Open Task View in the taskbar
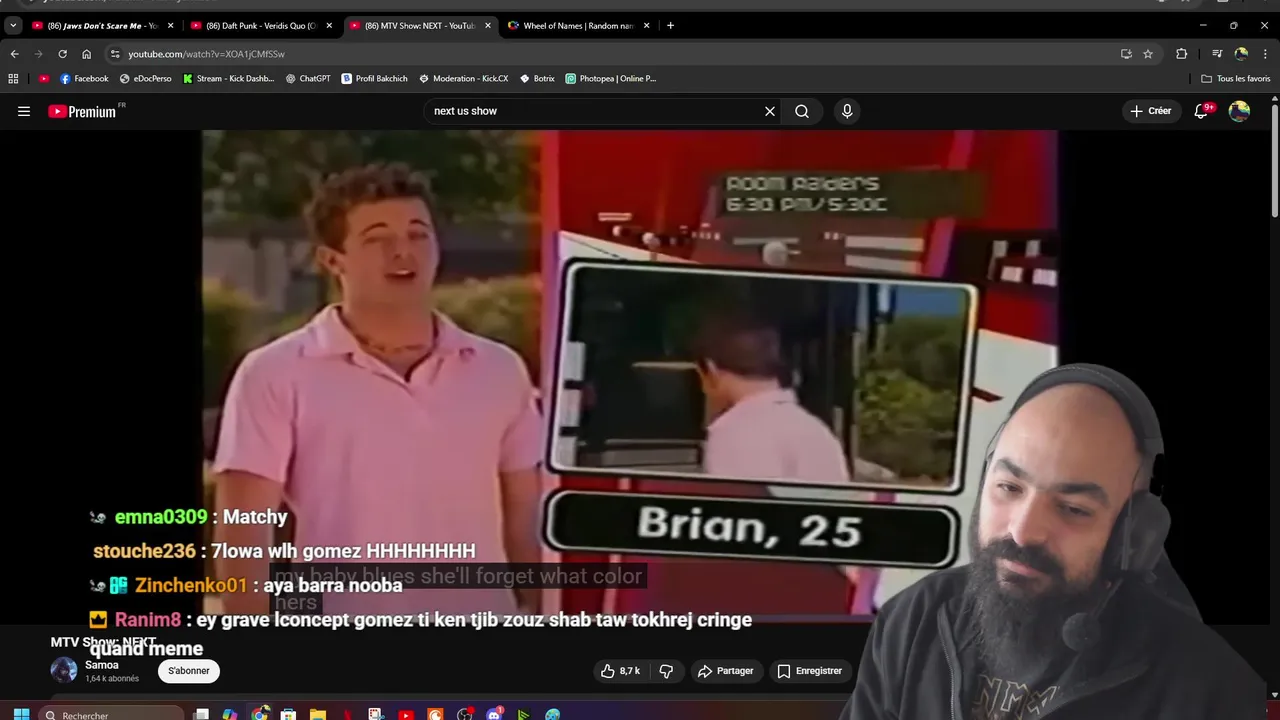 click(201, 715)
